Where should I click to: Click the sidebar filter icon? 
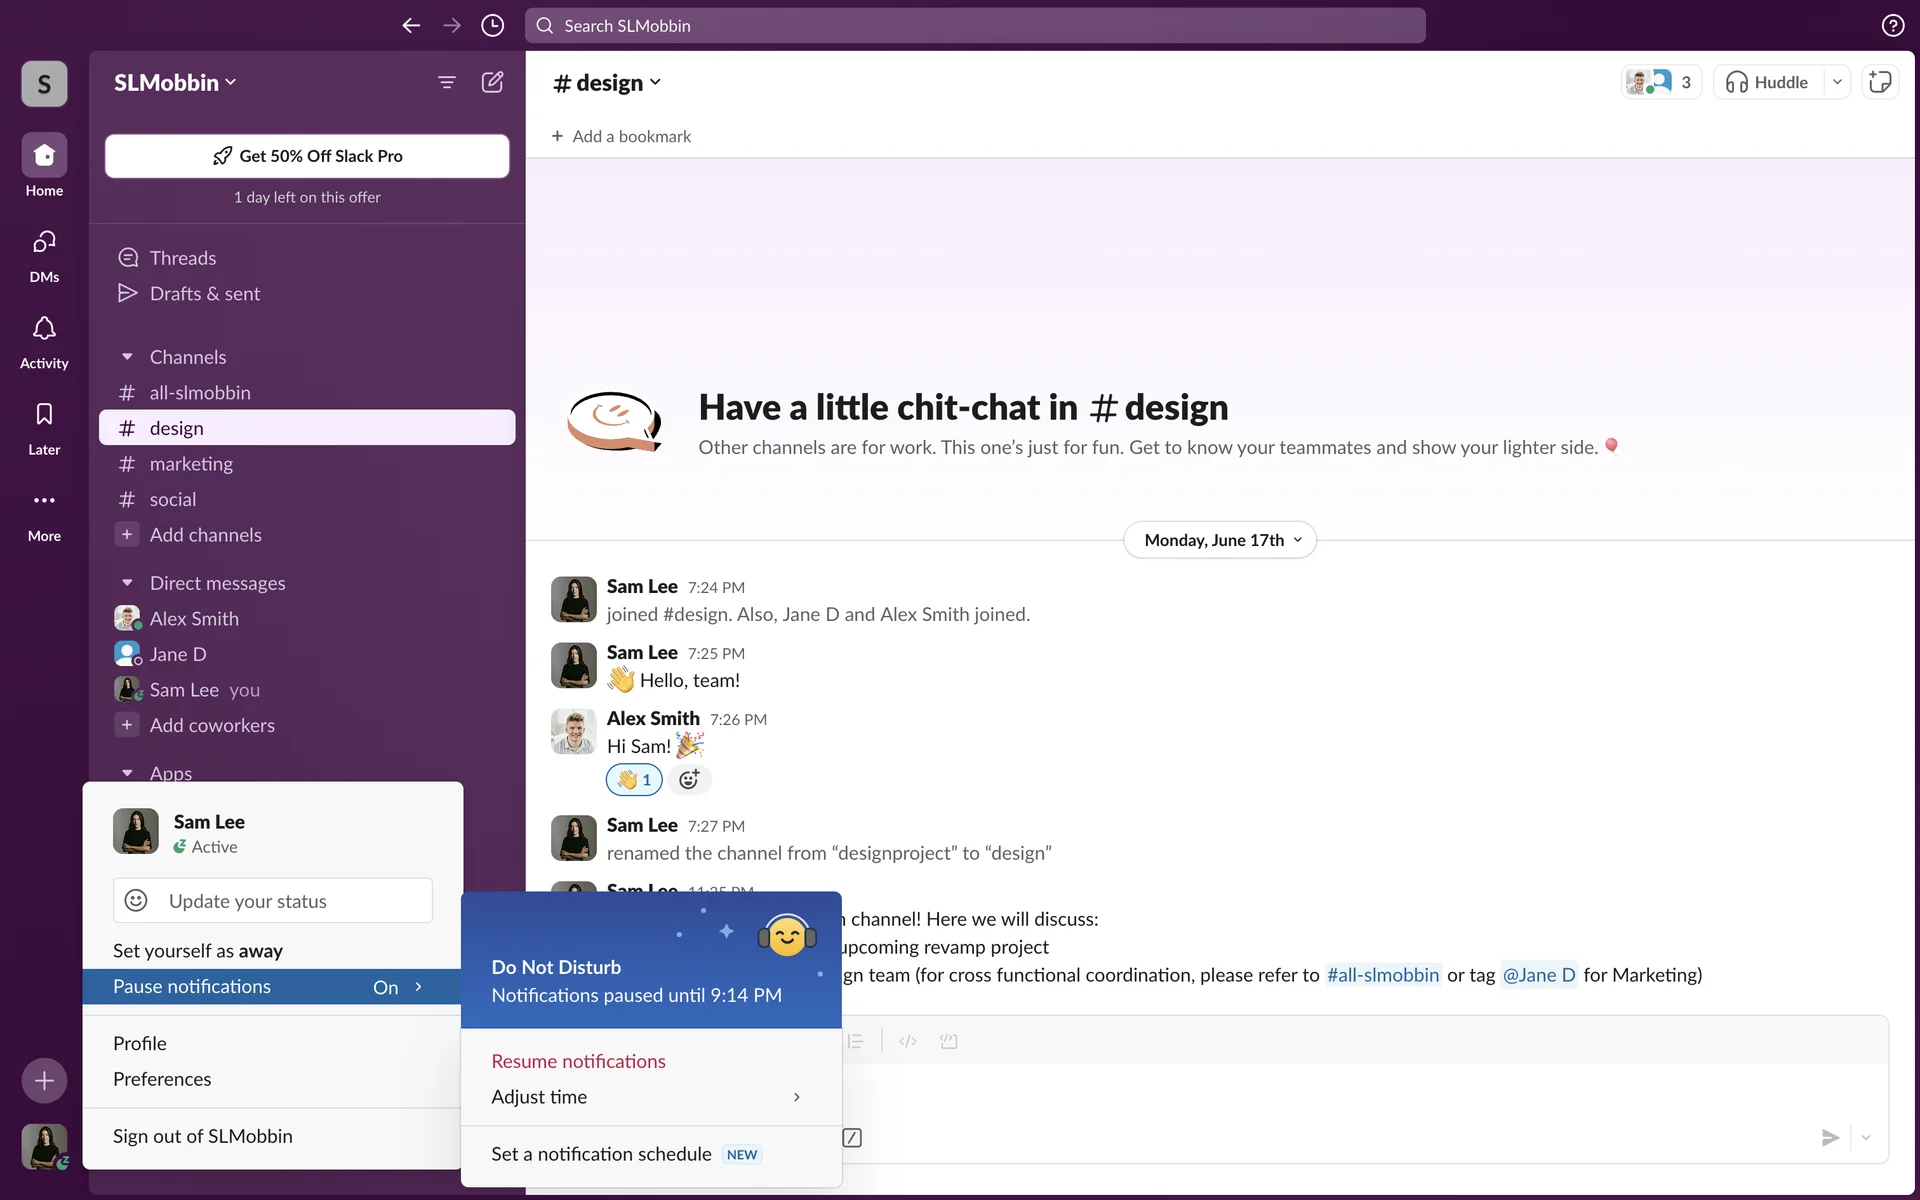[447, 82]
